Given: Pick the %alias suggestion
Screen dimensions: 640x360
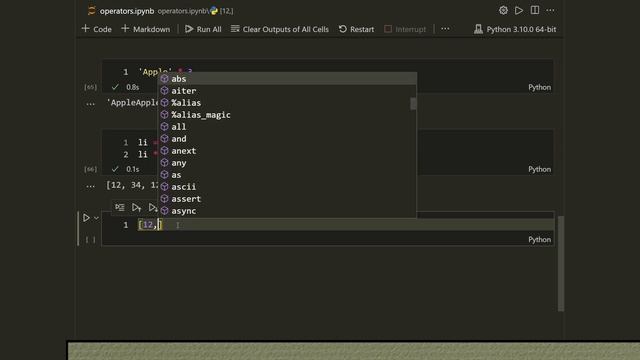Looking at the screenshot, I should coord(287,103).
